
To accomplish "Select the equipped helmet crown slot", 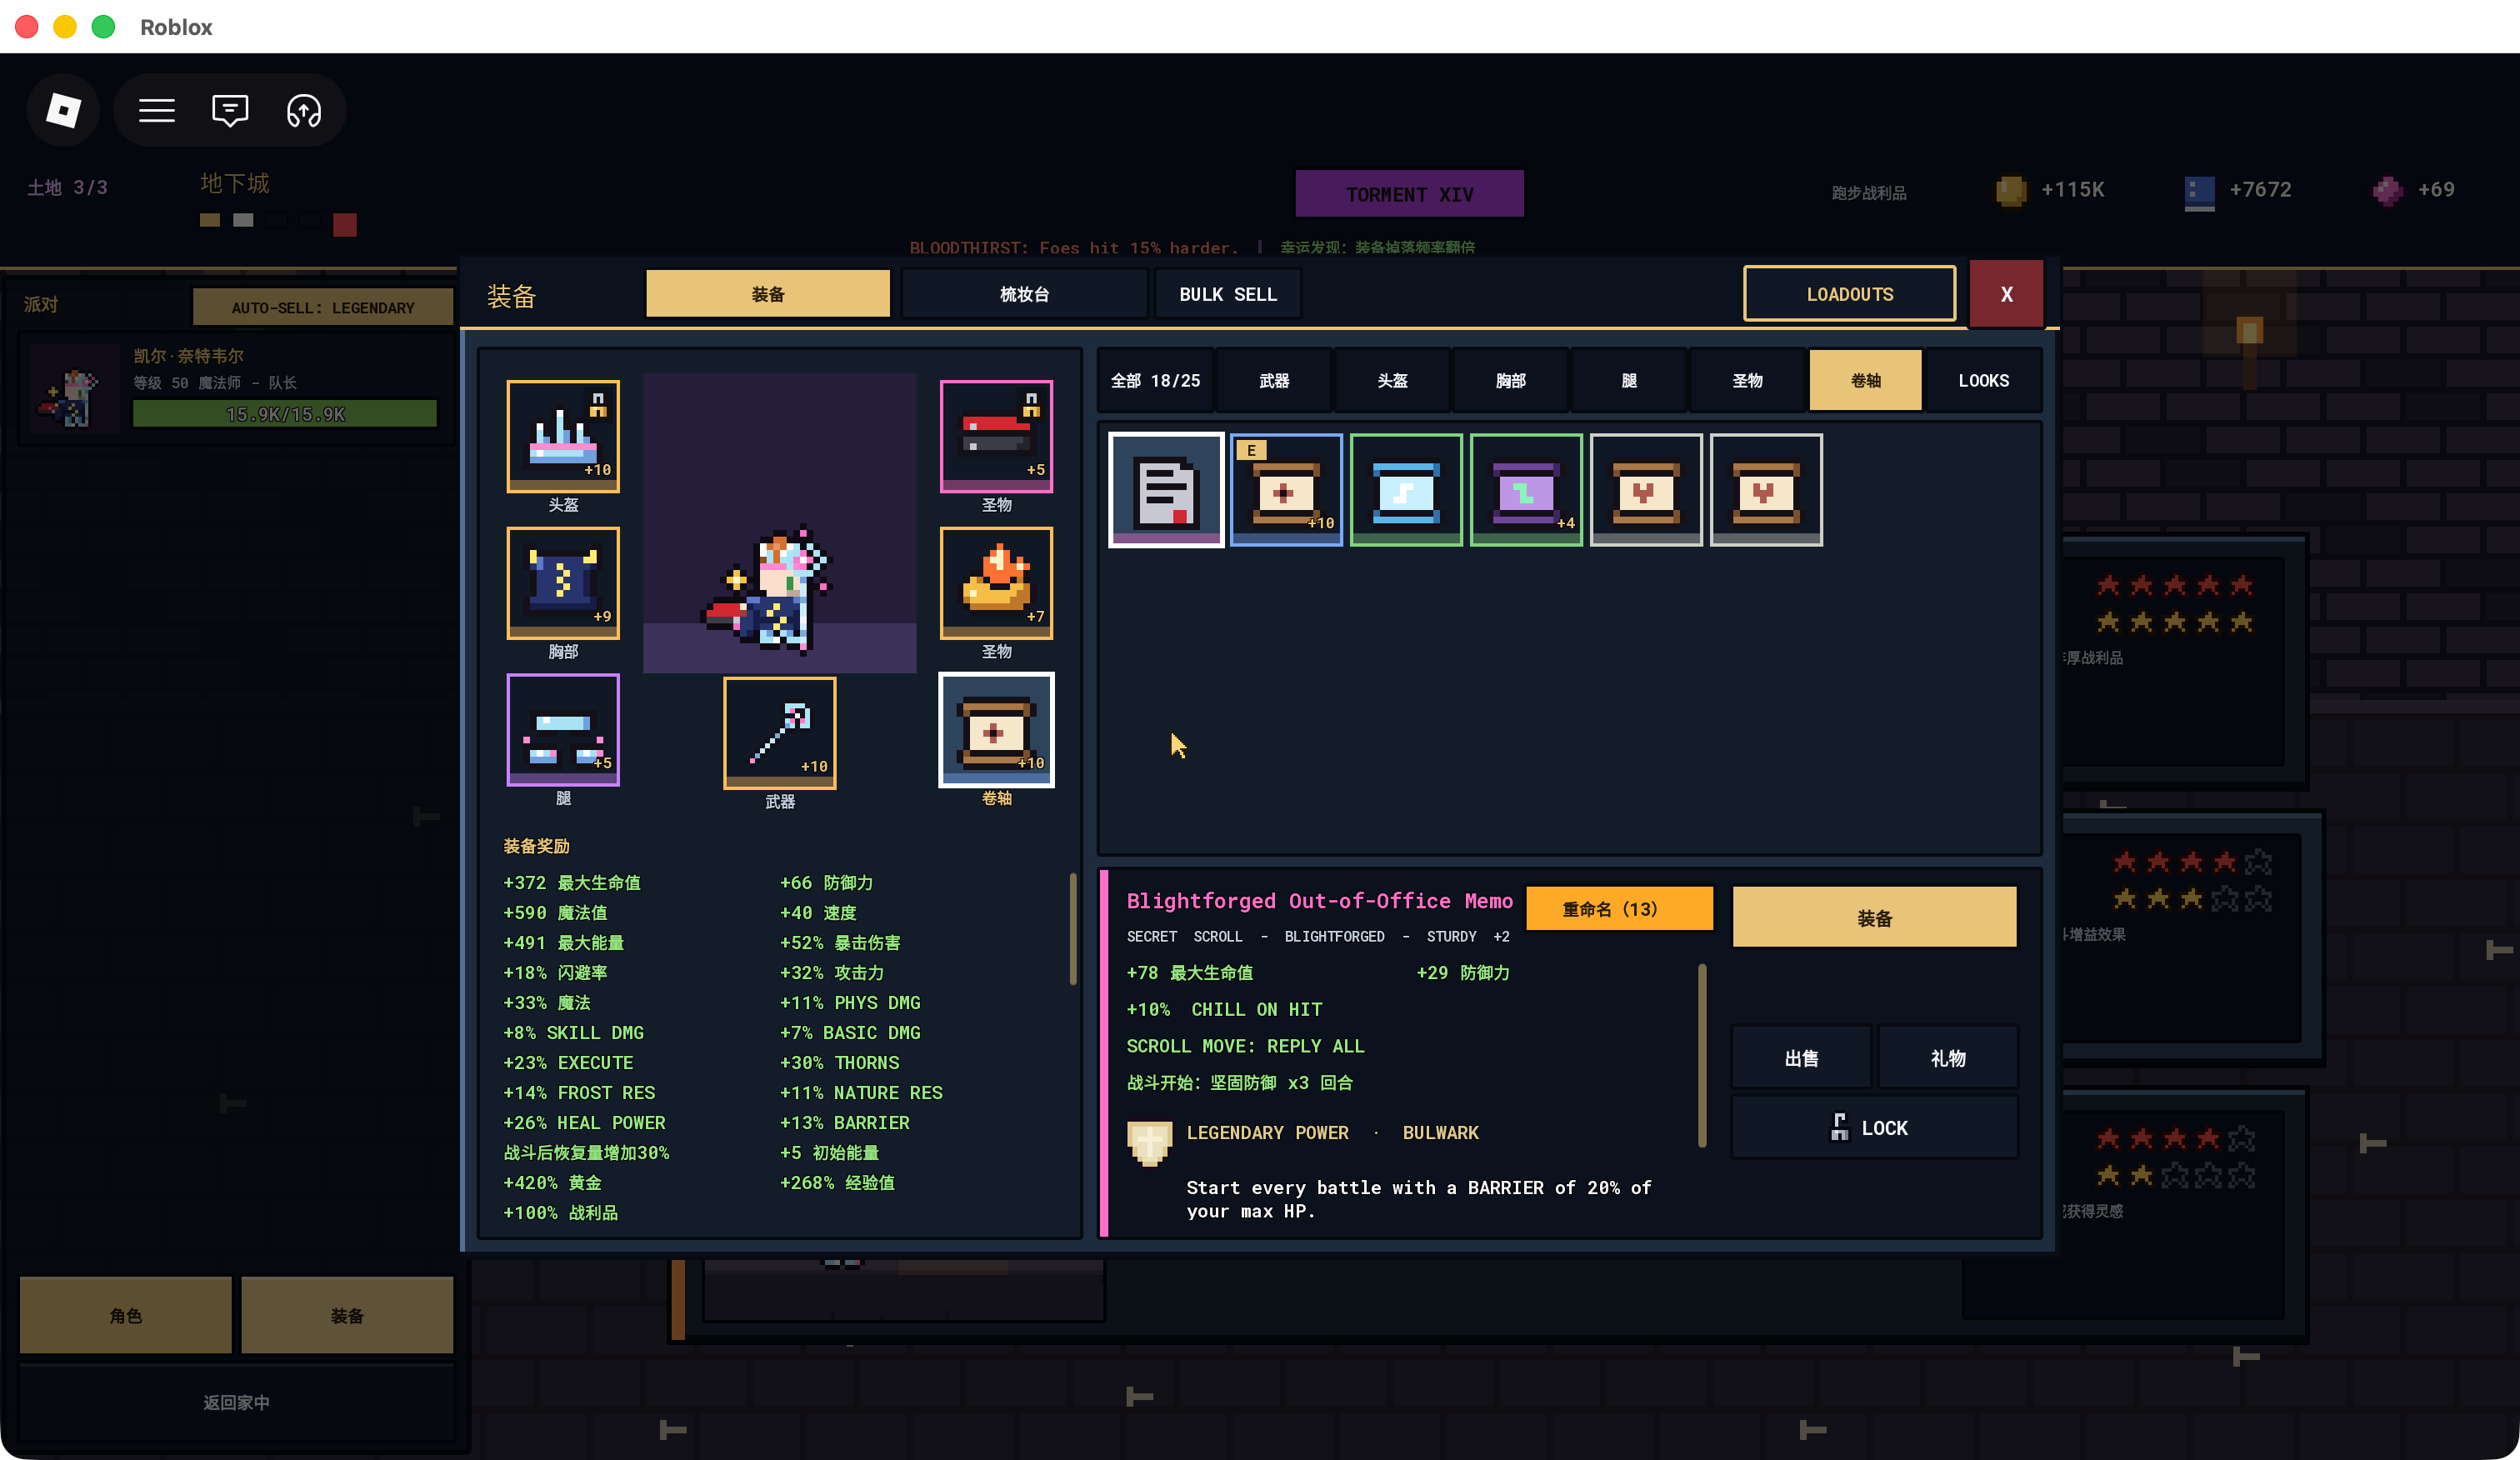I will (x=563, y=436).
